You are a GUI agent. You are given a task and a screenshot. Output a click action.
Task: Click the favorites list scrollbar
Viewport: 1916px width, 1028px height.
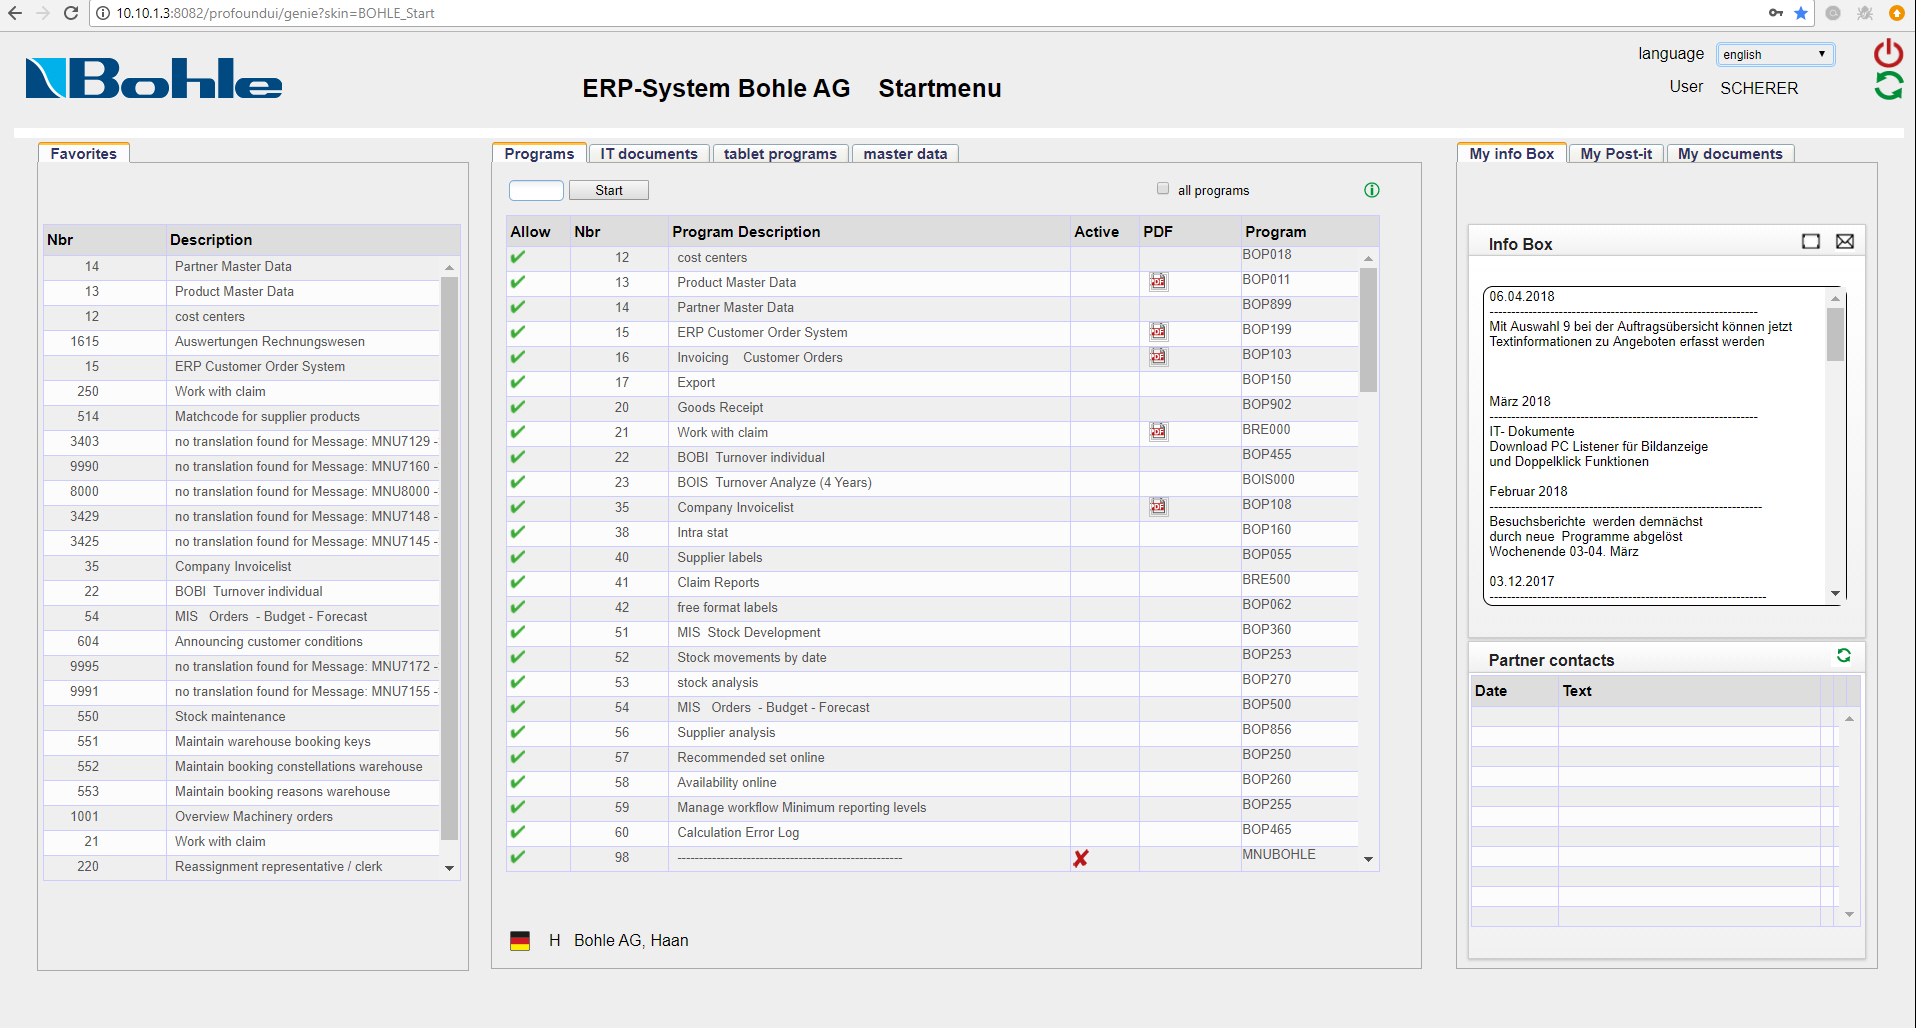[x=450, y=558]
